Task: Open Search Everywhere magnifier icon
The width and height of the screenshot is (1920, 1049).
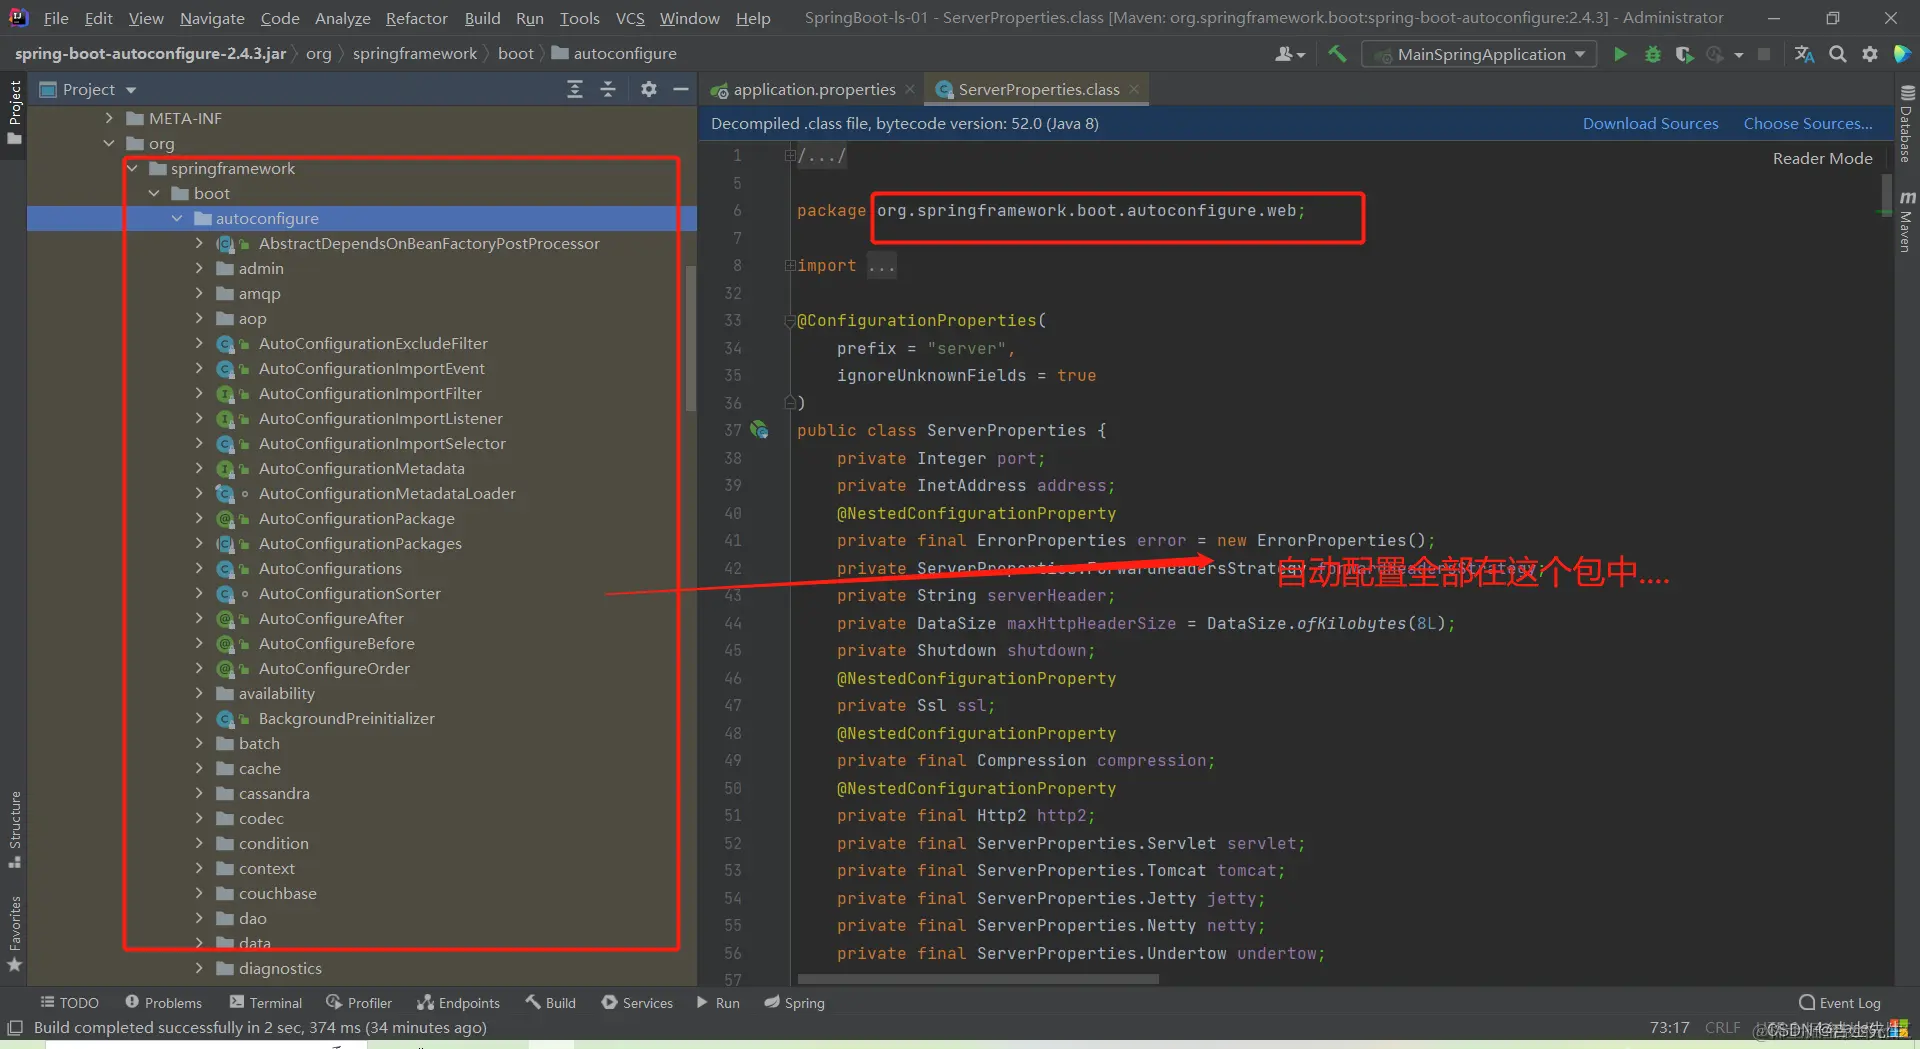Action: 1838,54
